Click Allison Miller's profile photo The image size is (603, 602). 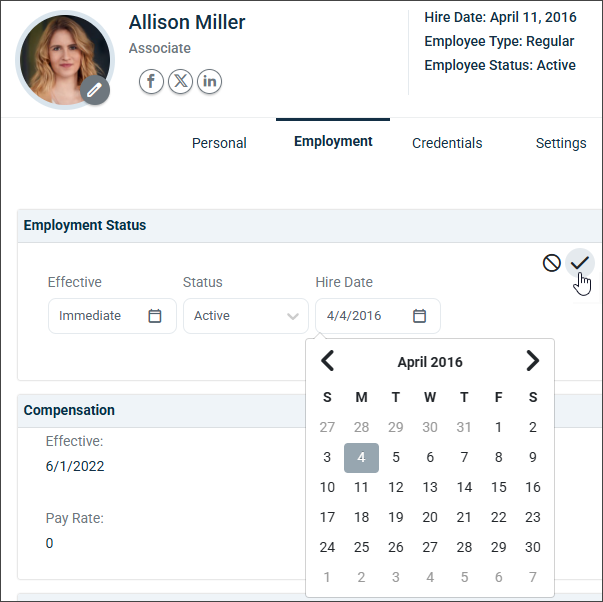(65, 60)
